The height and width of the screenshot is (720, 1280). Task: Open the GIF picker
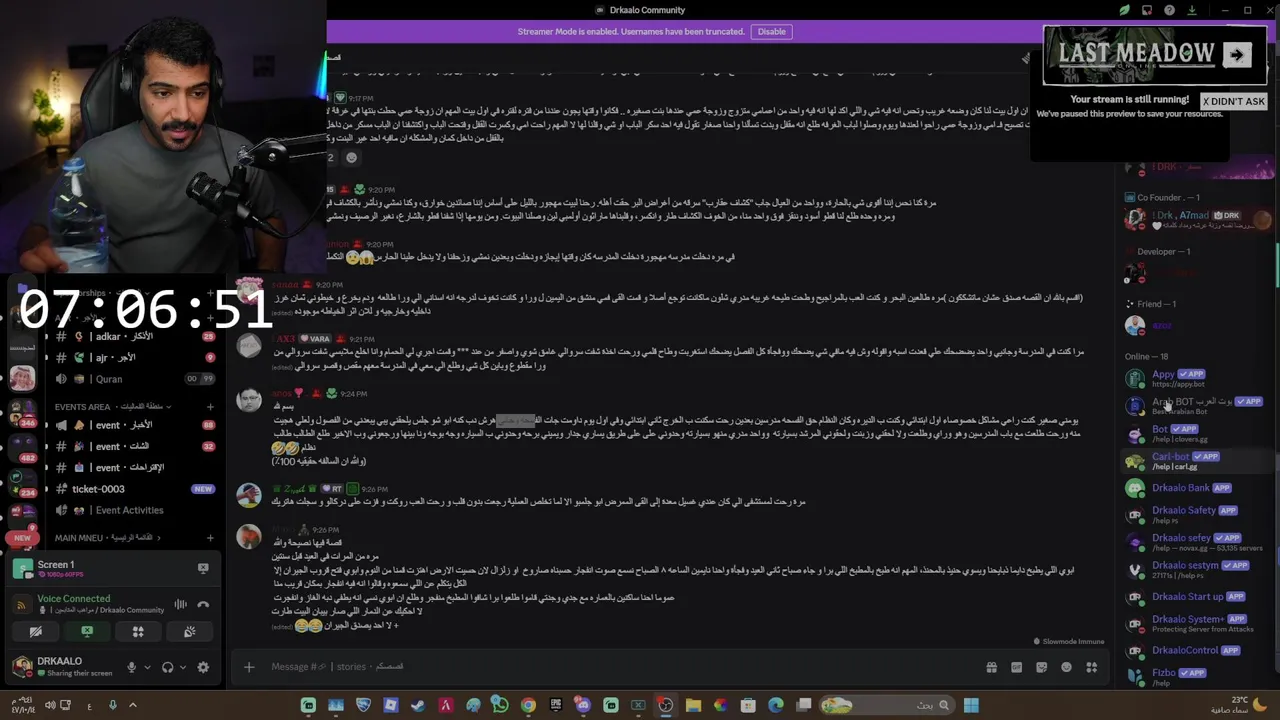(x=1016, y=667)
